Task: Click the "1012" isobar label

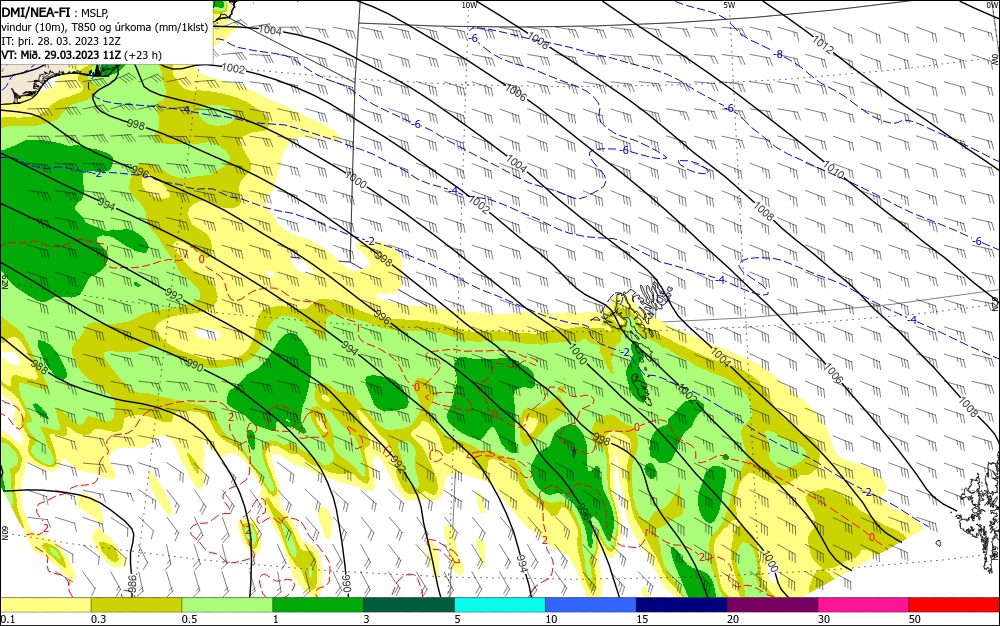Action: [823, 44]
